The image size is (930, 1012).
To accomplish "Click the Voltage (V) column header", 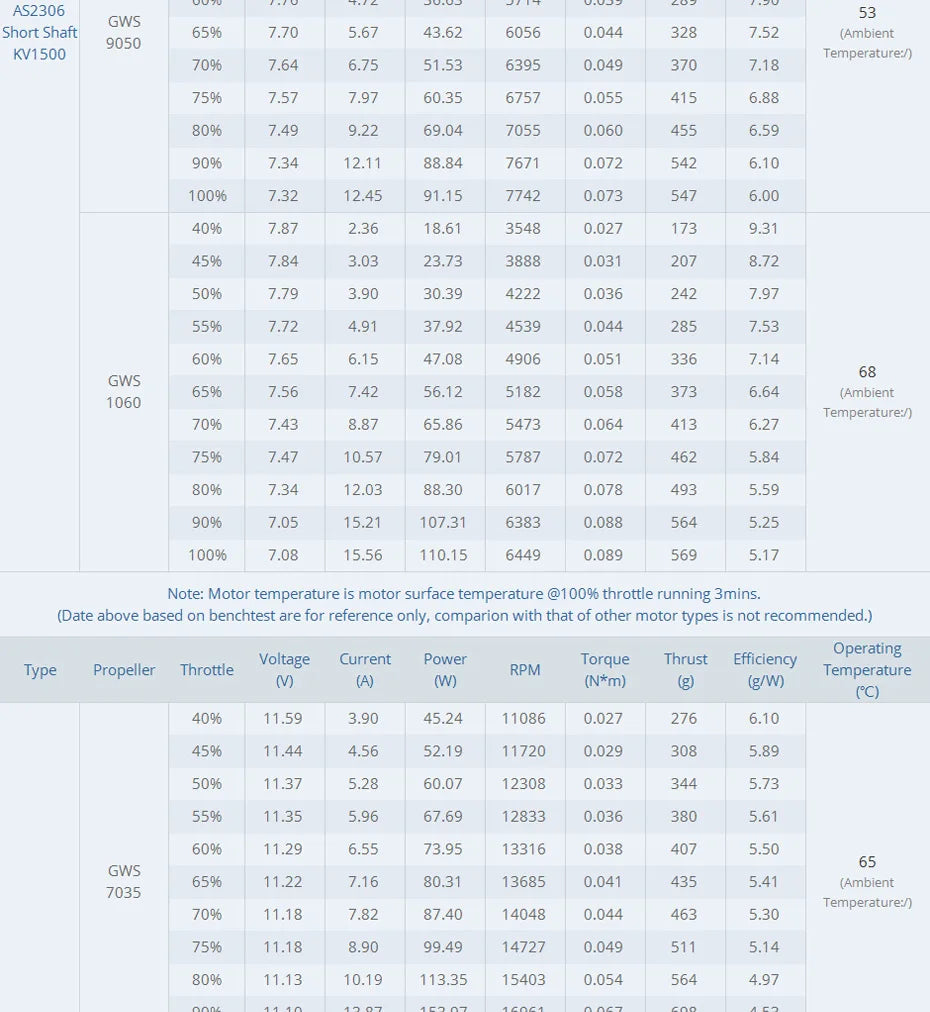I will [x=284, y=670].
